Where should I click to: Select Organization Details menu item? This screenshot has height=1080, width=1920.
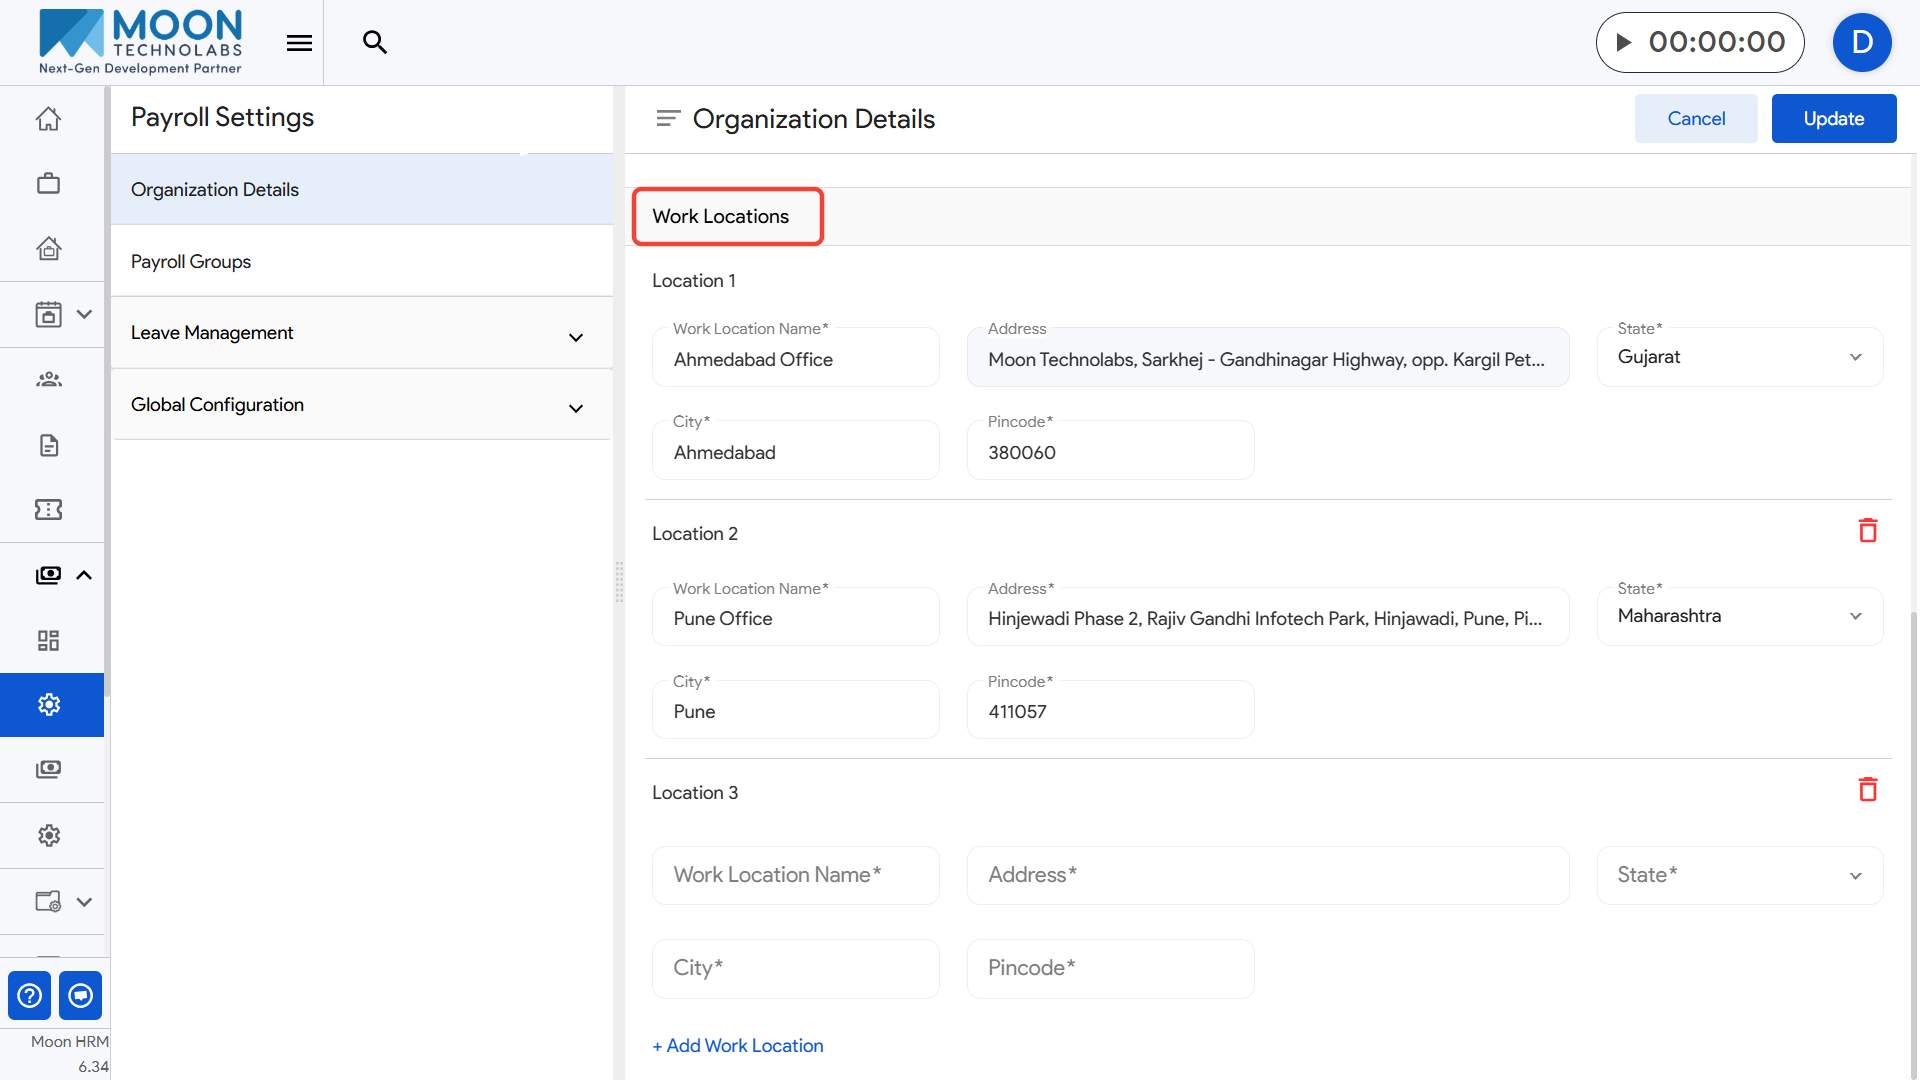coord(215,189)
